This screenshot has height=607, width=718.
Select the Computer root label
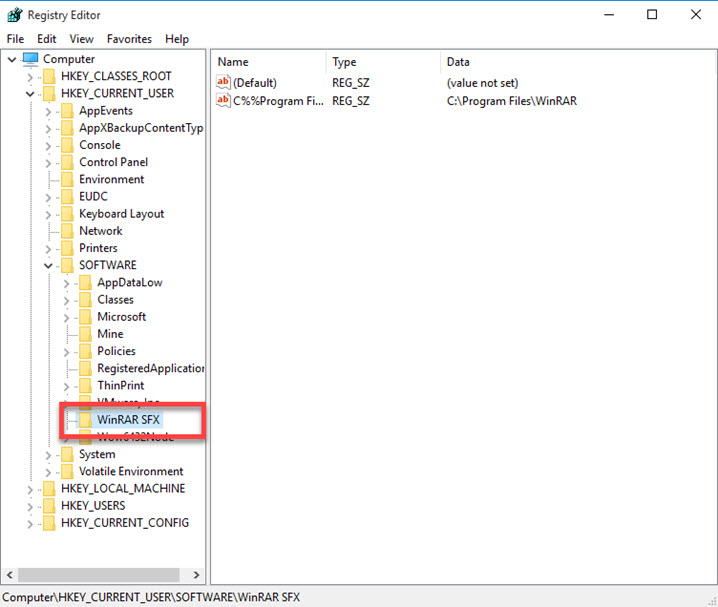69,59
